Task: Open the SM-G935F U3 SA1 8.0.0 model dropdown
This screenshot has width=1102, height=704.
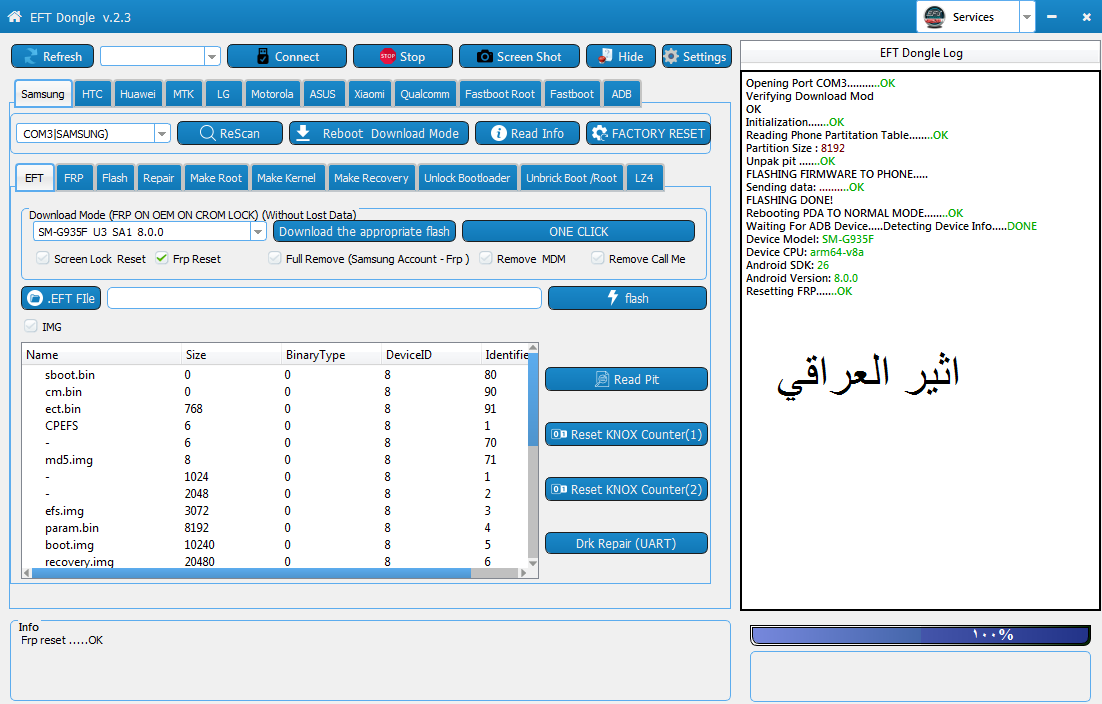Action: pyautogui.click(x=258, y=232)
